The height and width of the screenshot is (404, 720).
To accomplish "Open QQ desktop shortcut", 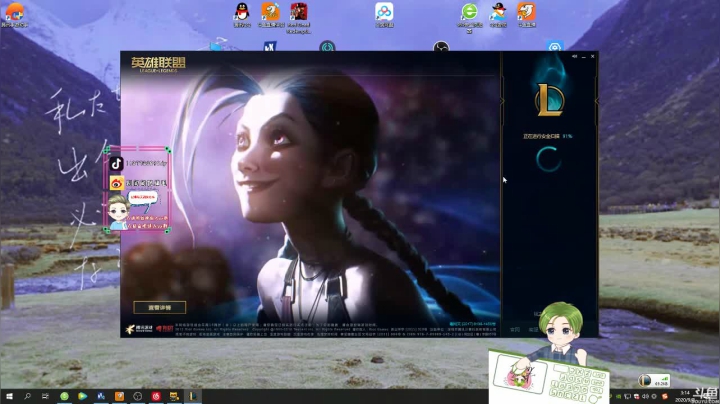I will pyautogui.click(x=242, y=15).
